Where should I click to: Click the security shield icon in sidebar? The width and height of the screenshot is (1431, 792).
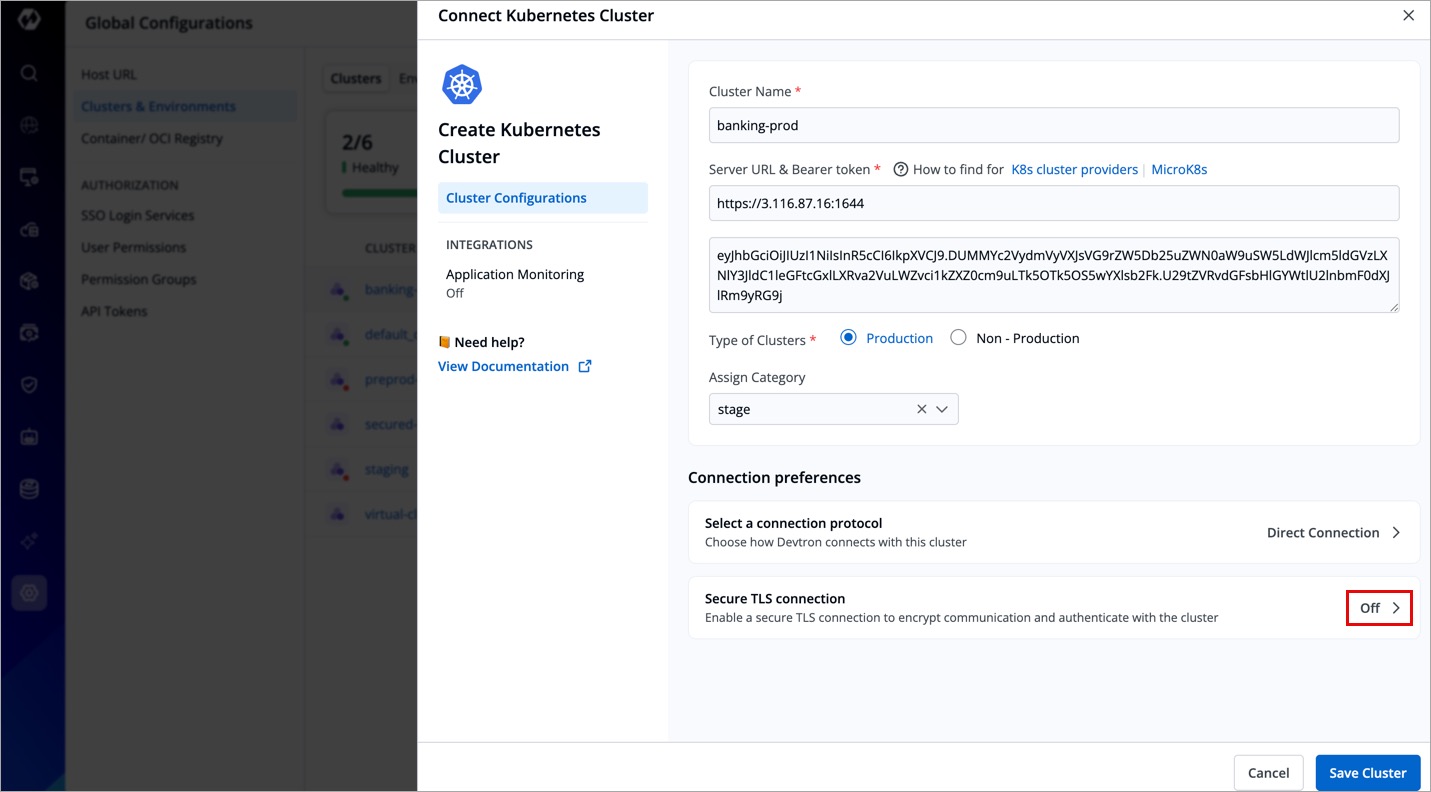click(x=29, y=385)
